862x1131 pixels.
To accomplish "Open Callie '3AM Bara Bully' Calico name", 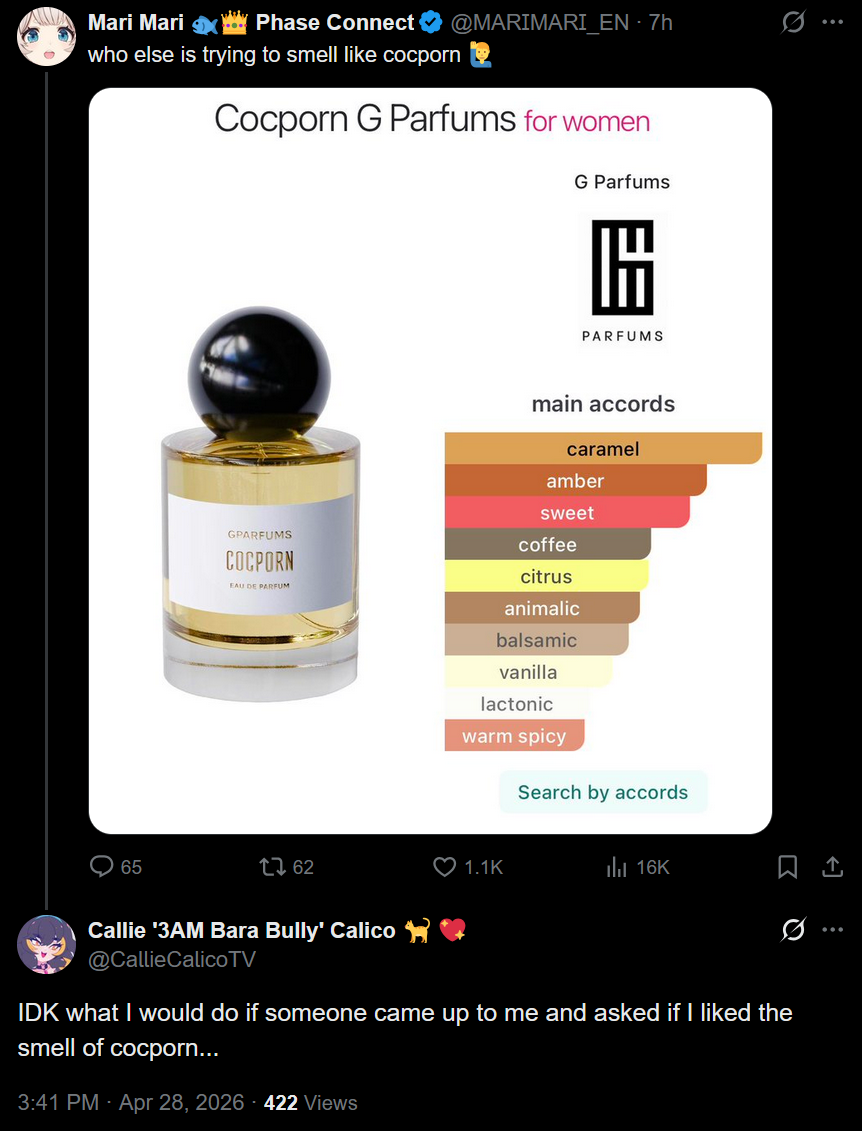I will (x=277, y=930).
